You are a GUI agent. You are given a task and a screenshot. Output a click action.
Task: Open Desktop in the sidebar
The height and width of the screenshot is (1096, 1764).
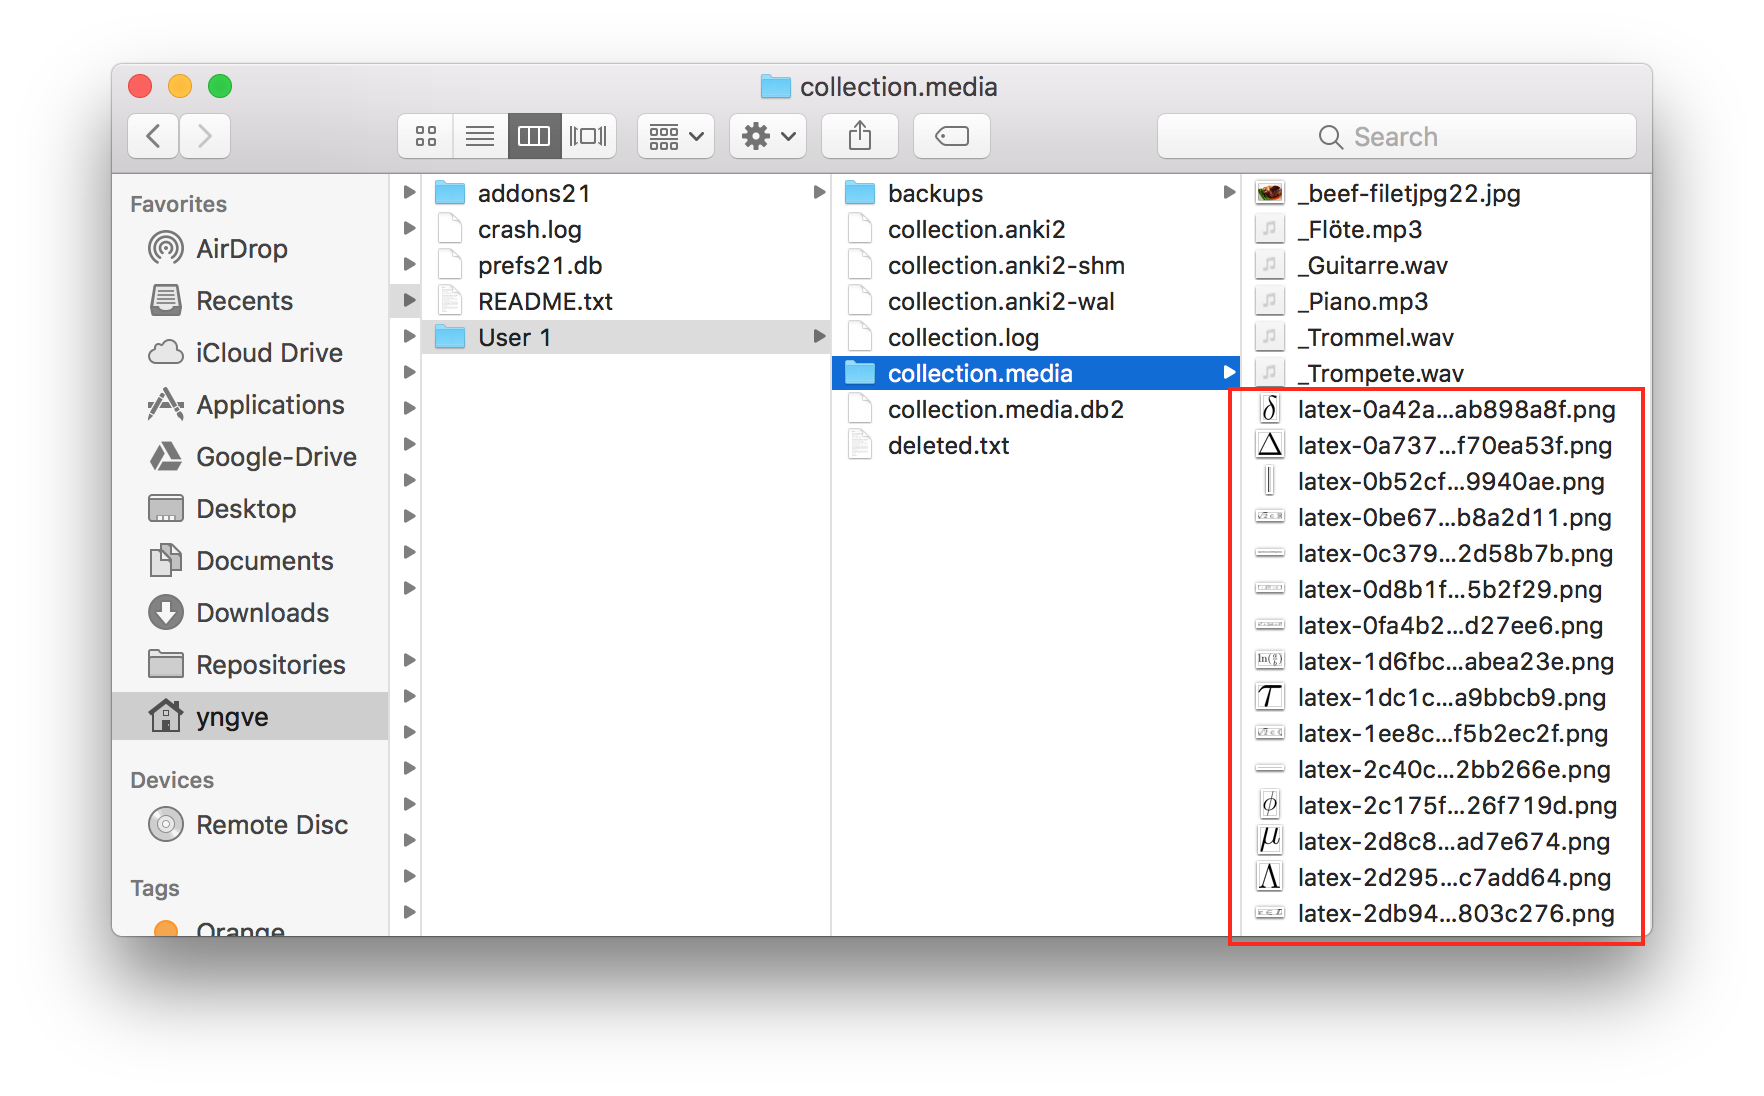[250, 509]
